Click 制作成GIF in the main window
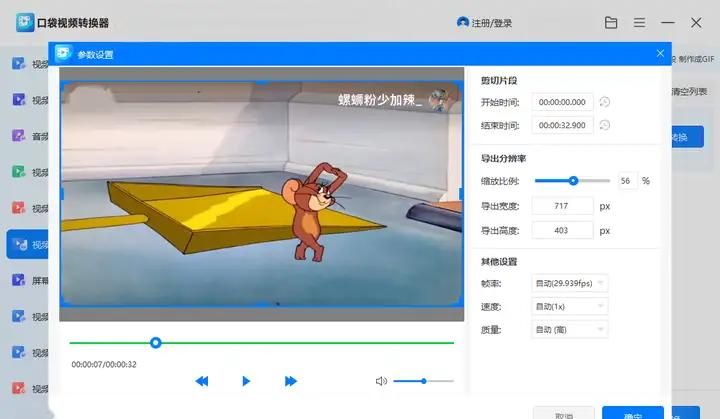Image resolution: width=720 pixels, height=419 pixels. 696,59
